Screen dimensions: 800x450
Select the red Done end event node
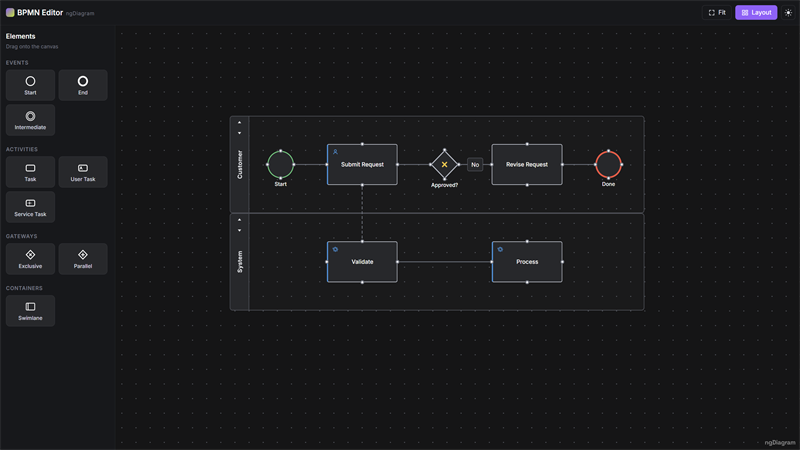click(x=608, y=164)
